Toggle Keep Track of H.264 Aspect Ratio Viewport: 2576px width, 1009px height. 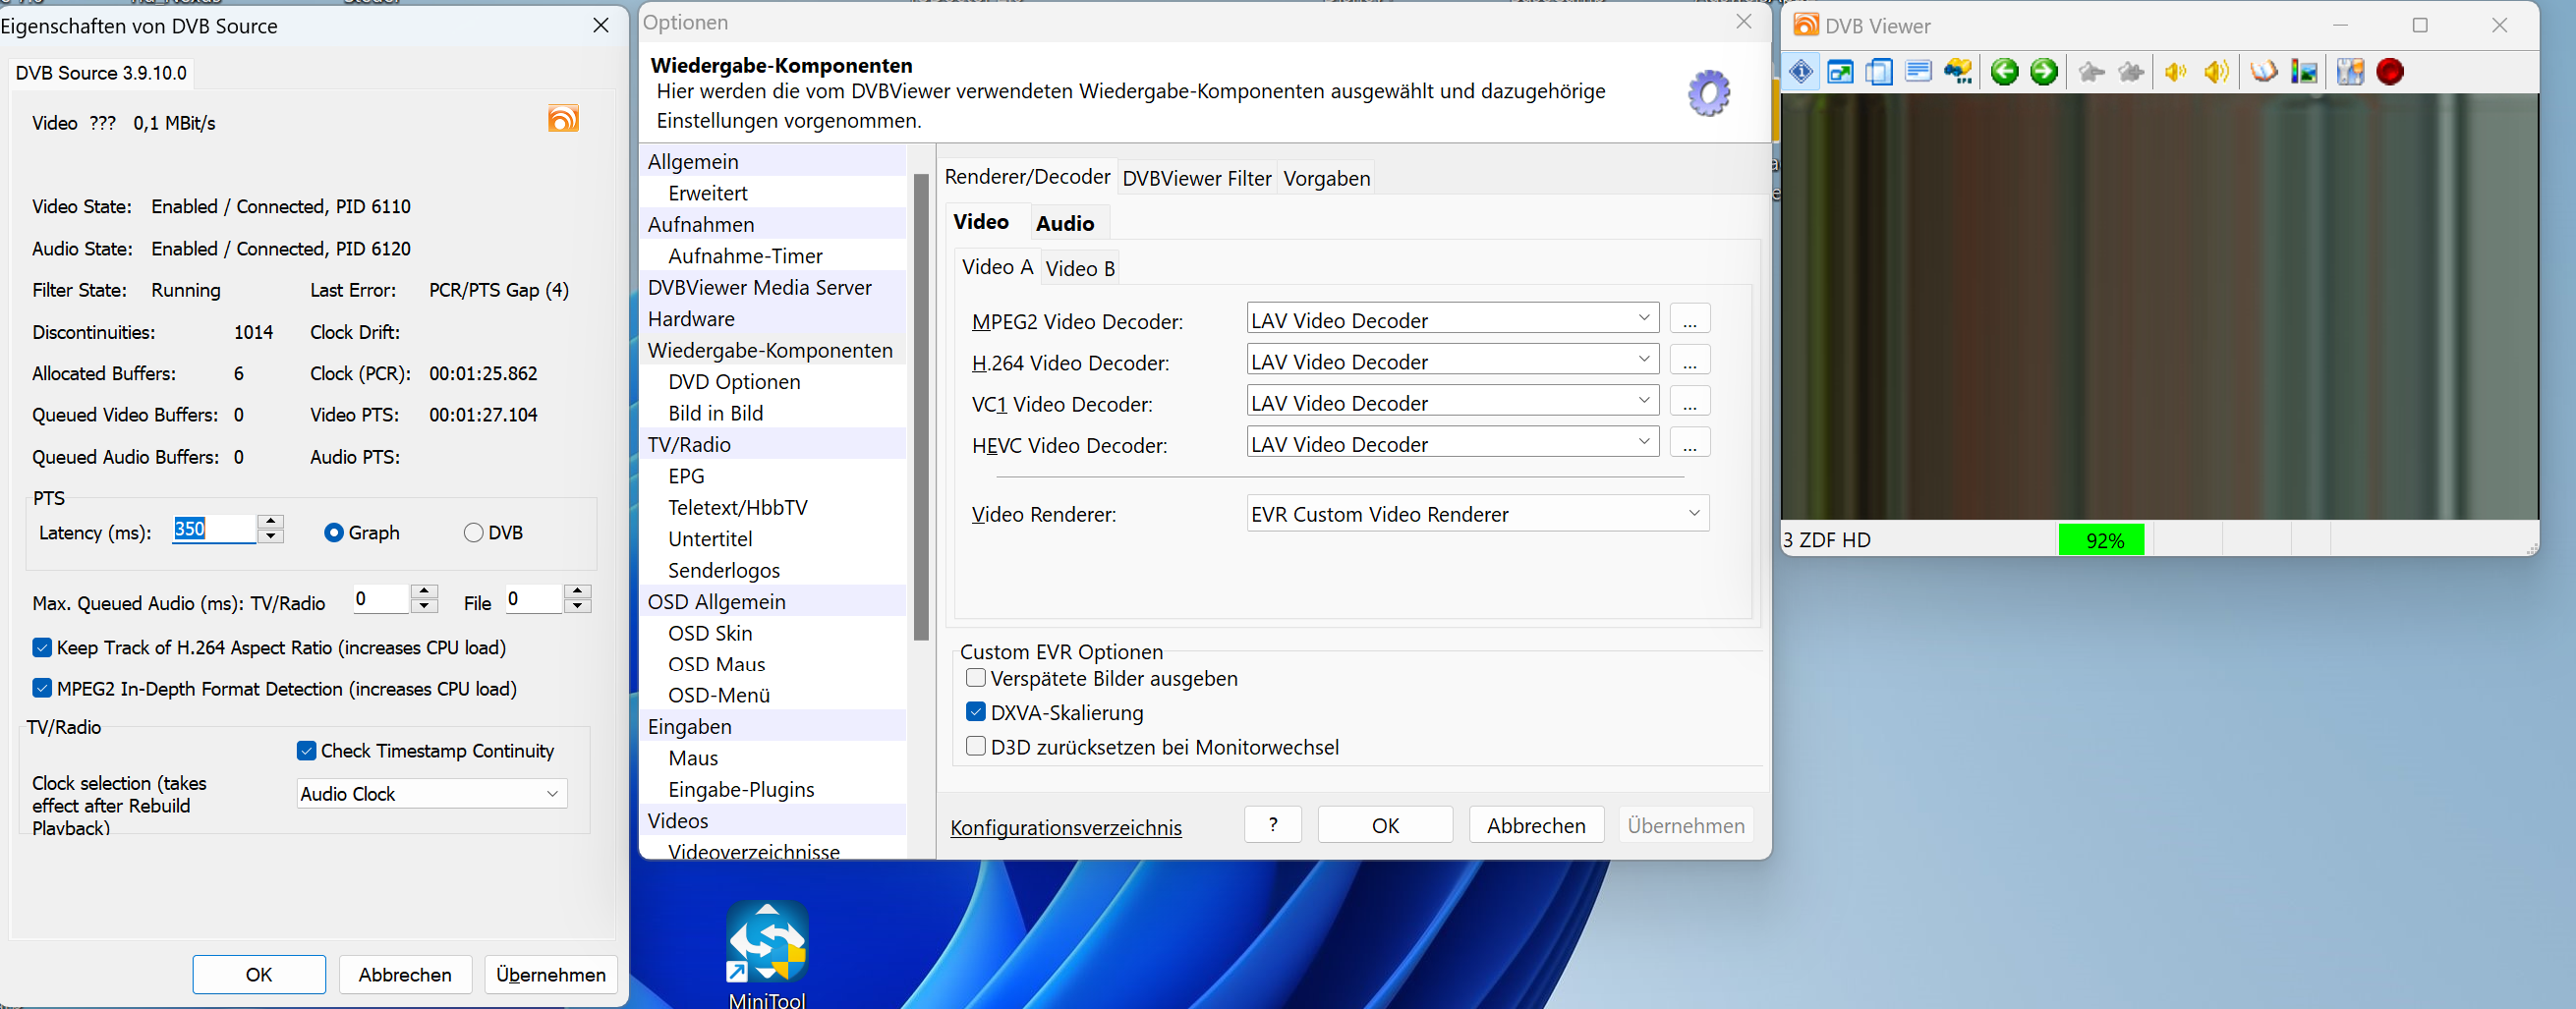coord(42,647)
